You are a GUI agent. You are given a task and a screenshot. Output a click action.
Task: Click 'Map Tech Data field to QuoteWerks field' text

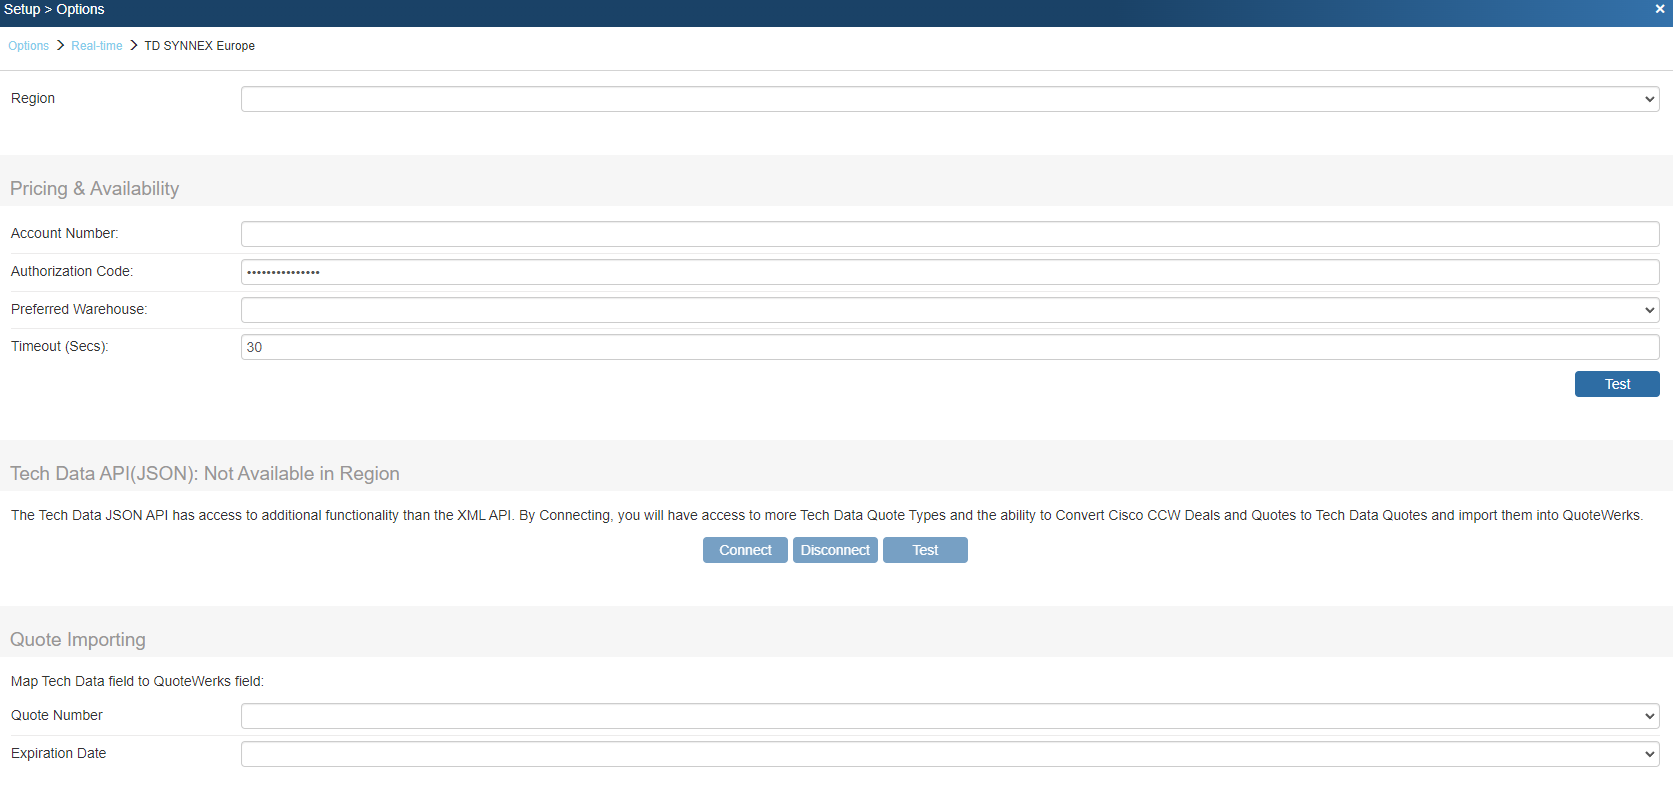tap(137, 681)
